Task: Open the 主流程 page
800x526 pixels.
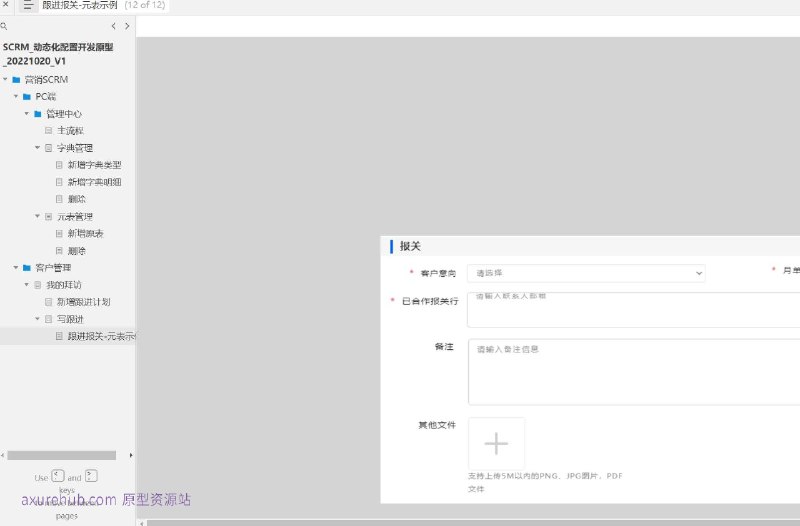Action: tap(70, 131)
